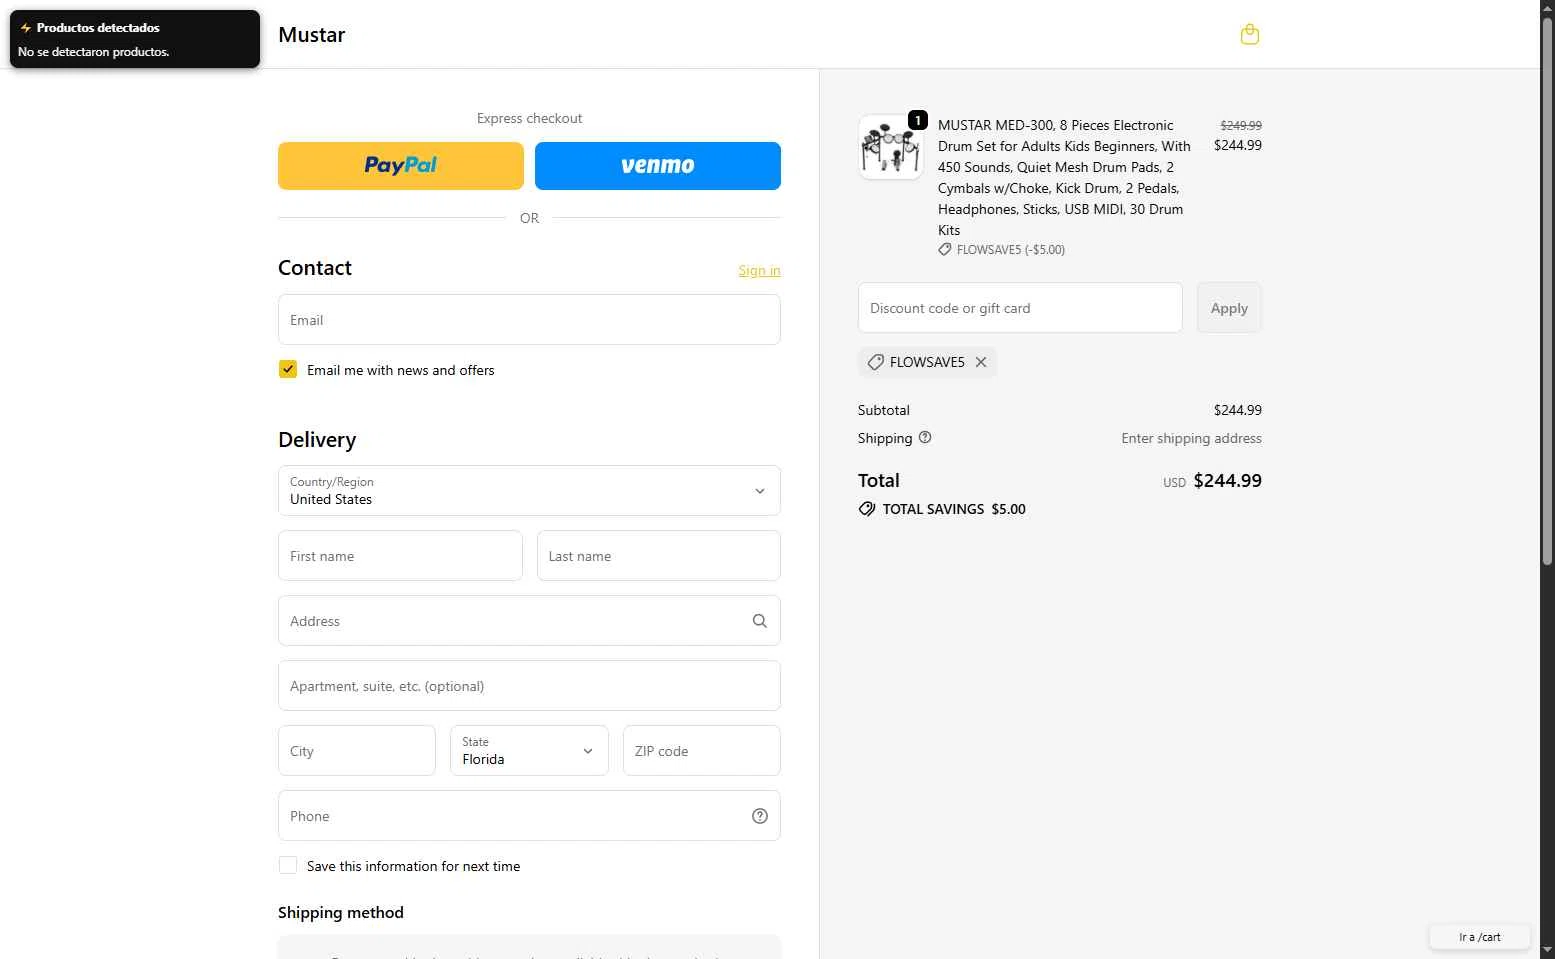Image resolution: width=1555 pixels, height=959 pixels.
Task: Click the page vertical scrollbar
Action: click(1547, 290)
